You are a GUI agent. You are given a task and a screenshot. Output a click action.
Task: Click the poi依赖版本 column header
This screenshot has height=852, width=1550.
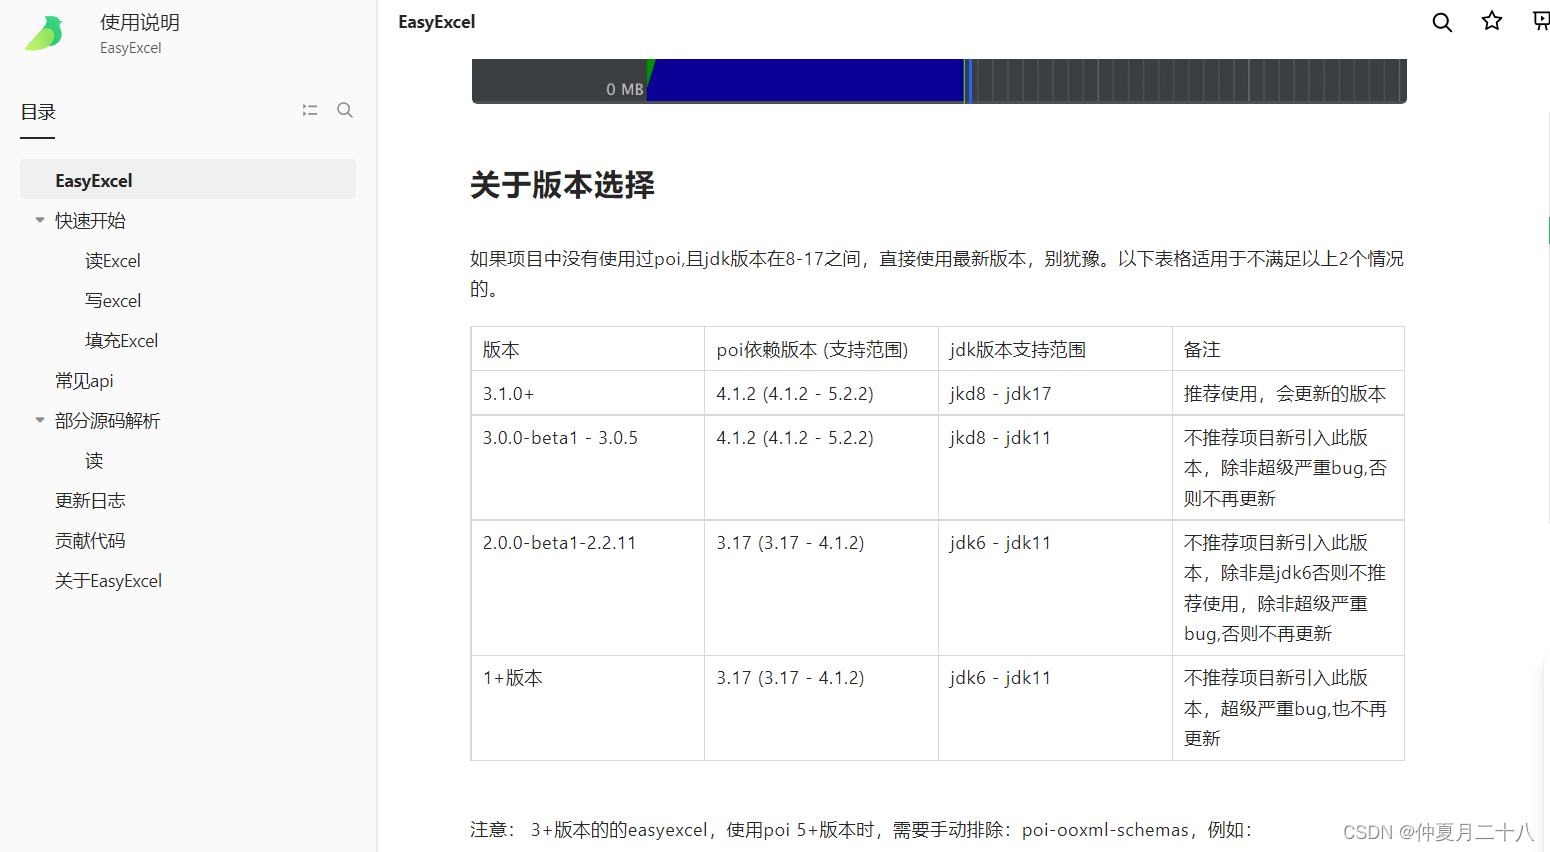821,349
